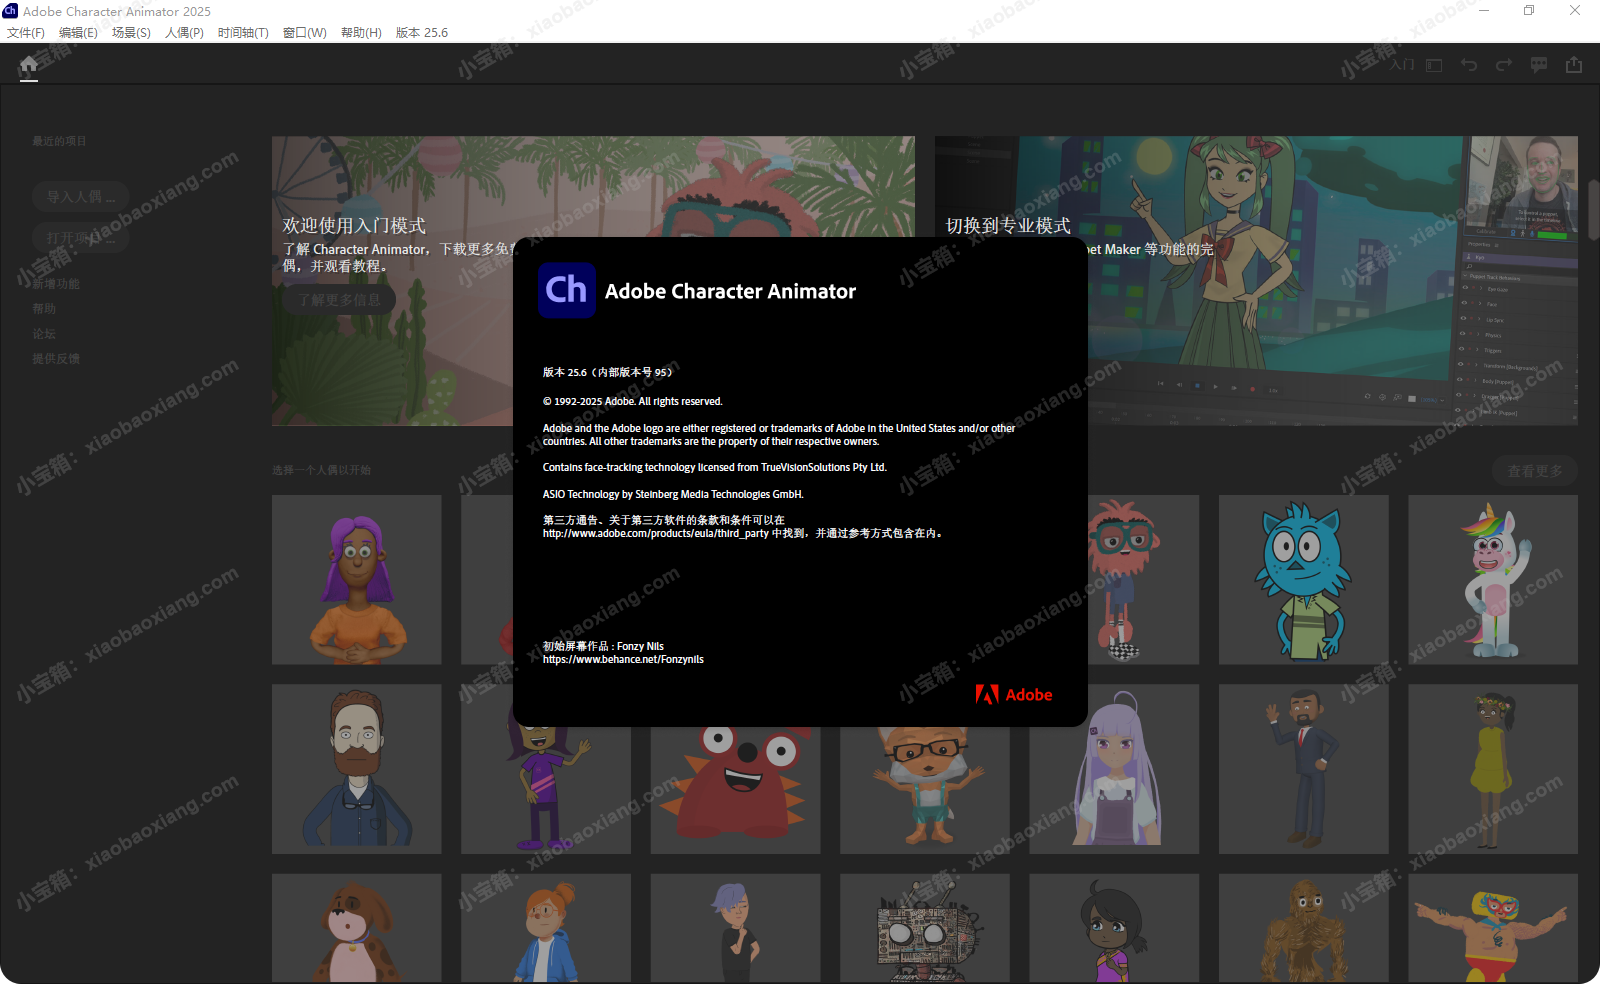The height and width of the screenshot is (984, 1600).
Task: Click the Adobe logo in the about dialog
Action: coord(1013,695)
